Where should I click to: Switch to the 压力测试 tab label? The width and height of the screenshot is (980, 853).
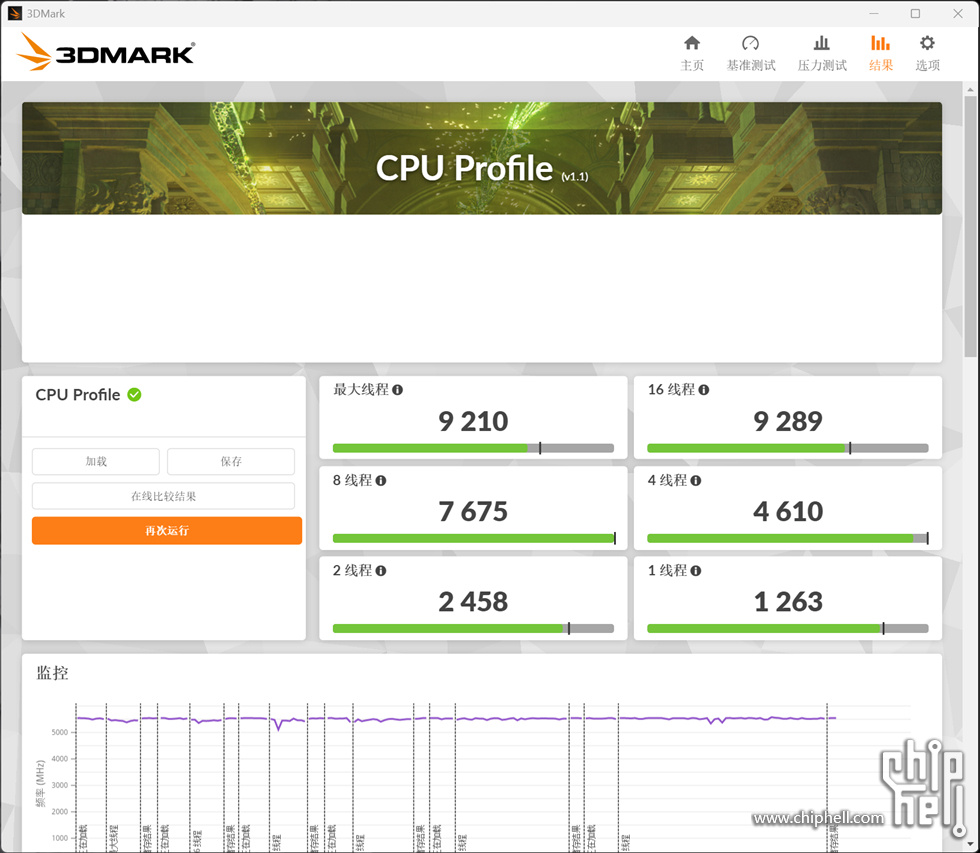point(822,66)
